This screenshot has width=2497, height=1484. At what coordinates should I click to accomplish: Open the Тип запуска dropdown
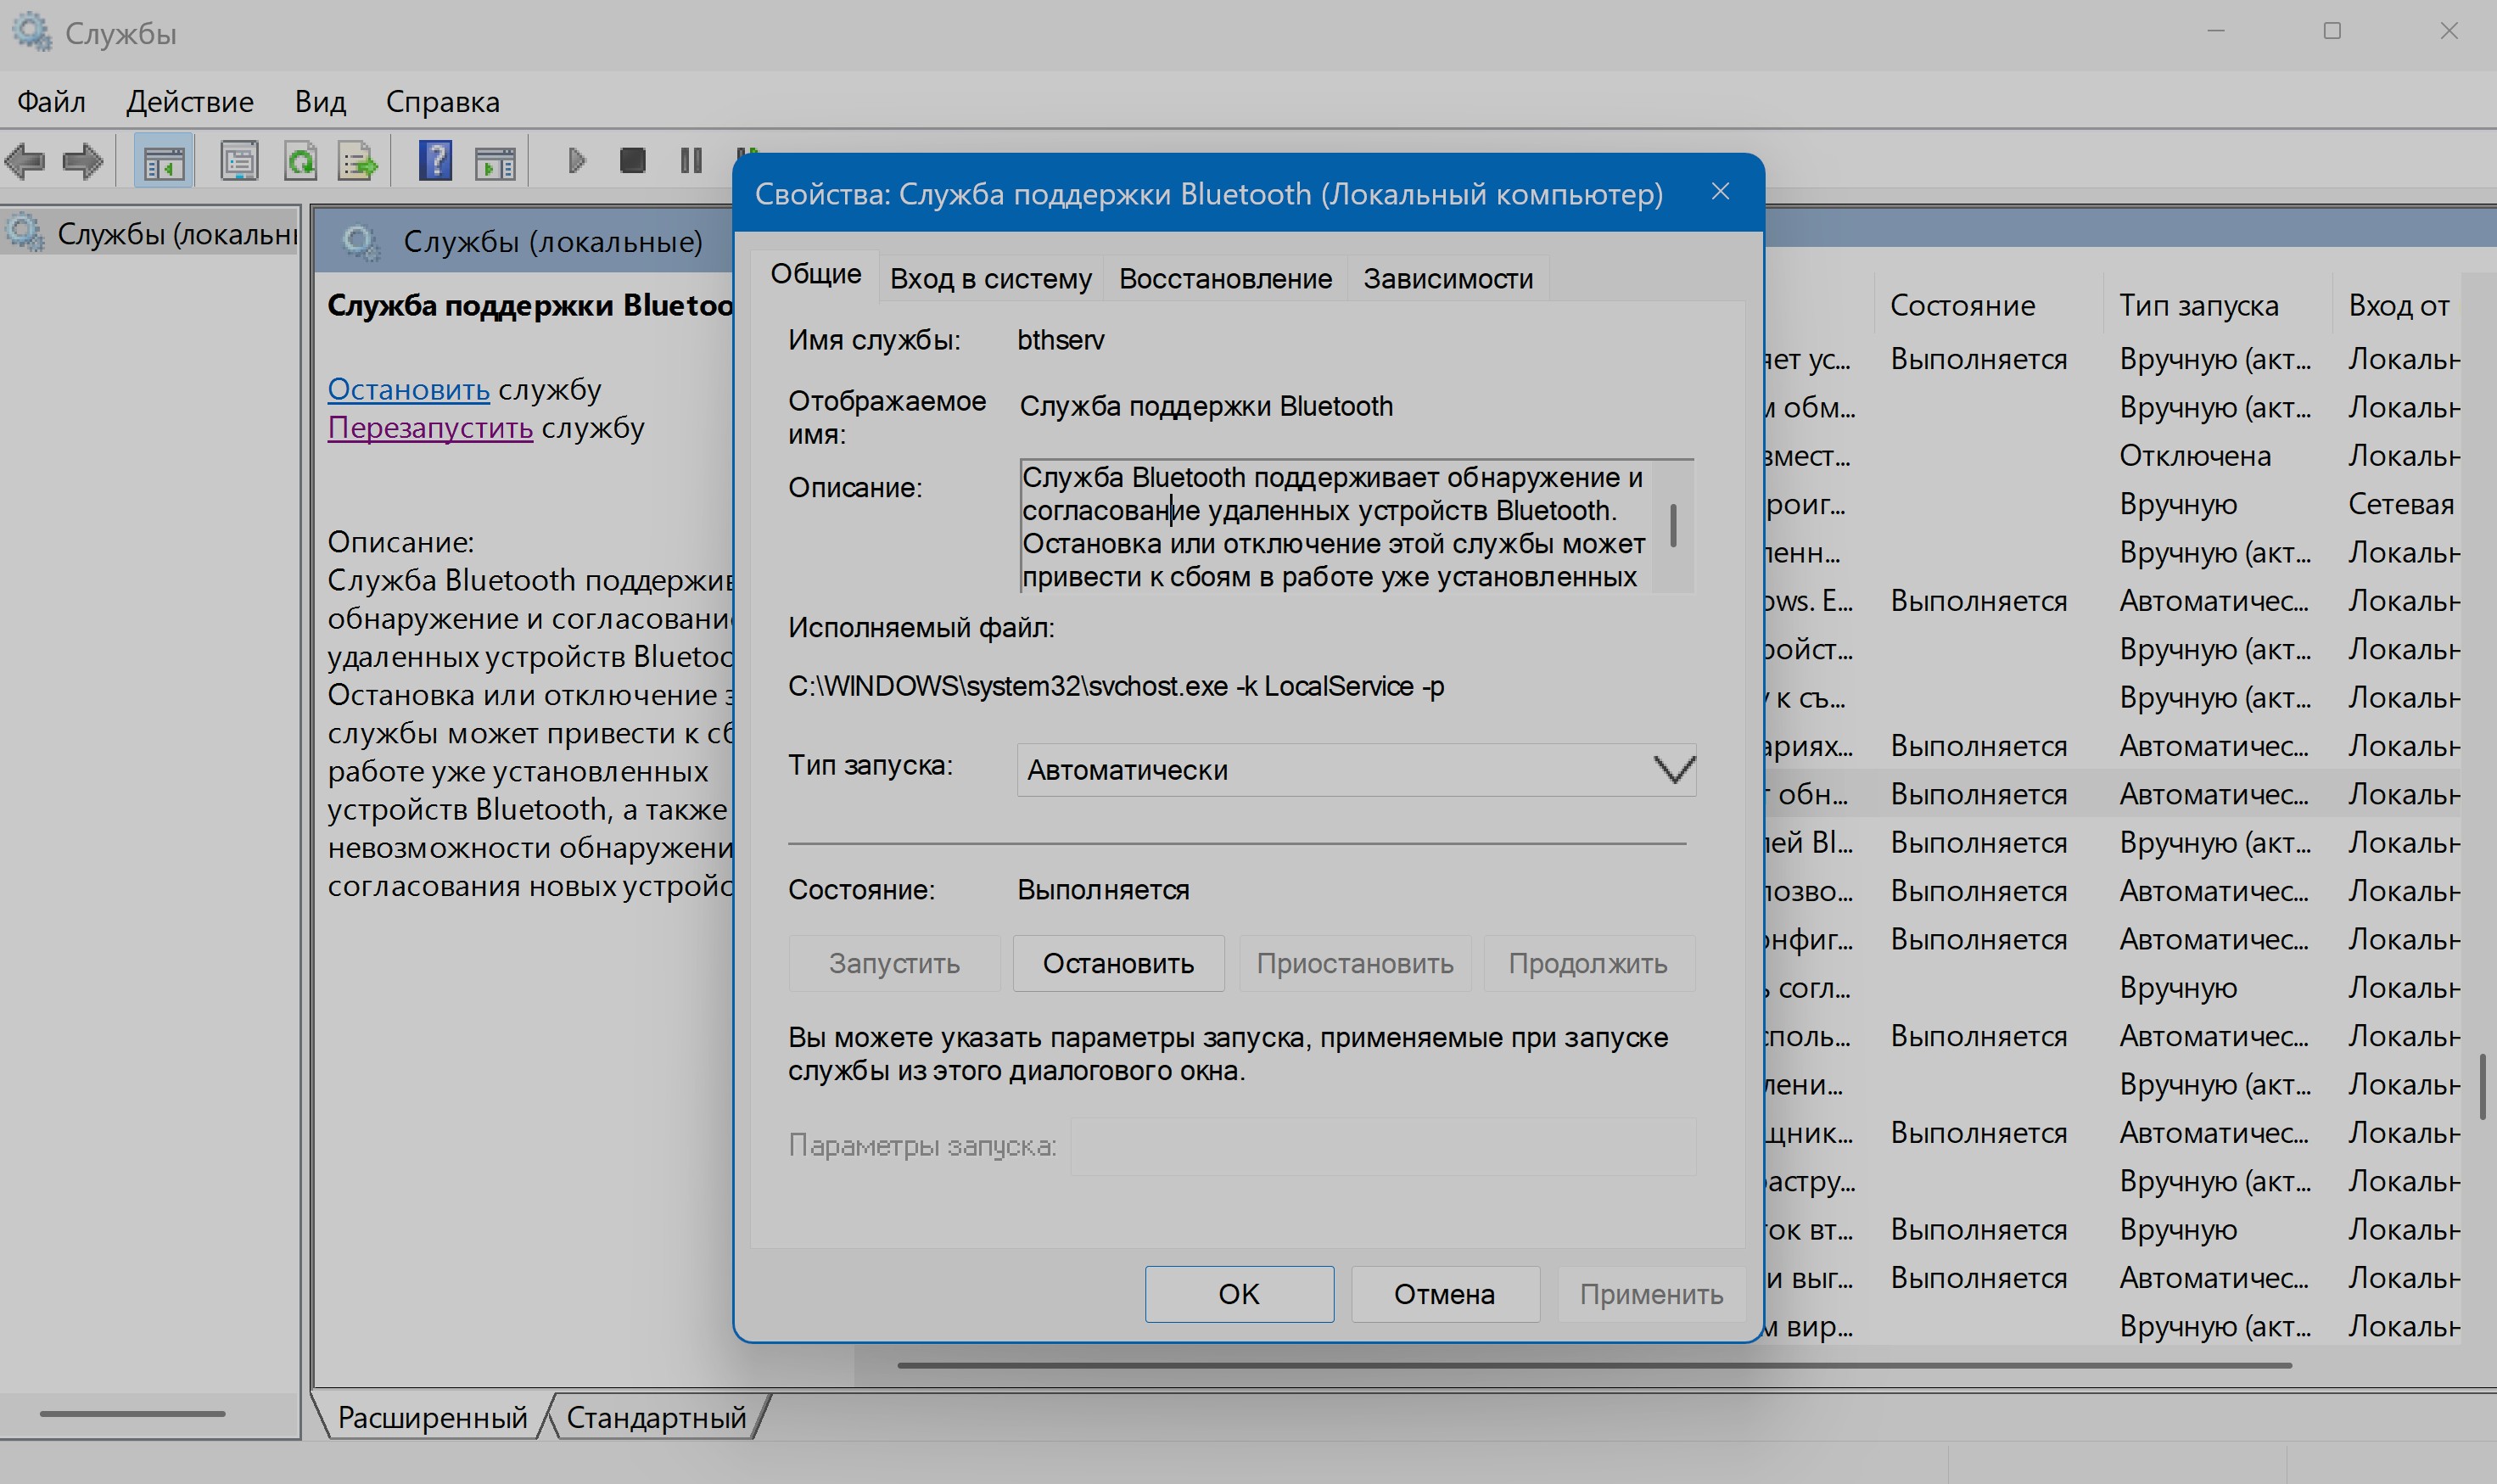click(x=1355, y=770)
